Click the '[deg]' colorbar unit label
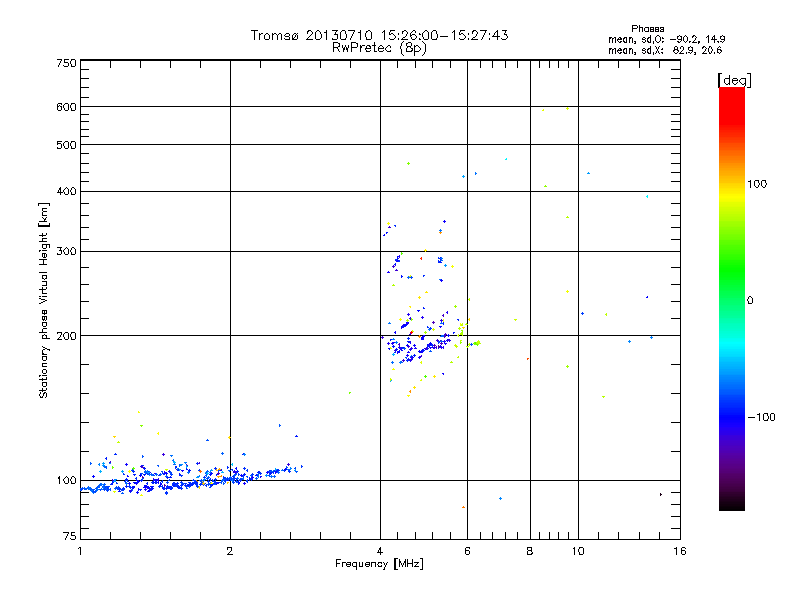 pyautogui.click(x=734, y=80)
